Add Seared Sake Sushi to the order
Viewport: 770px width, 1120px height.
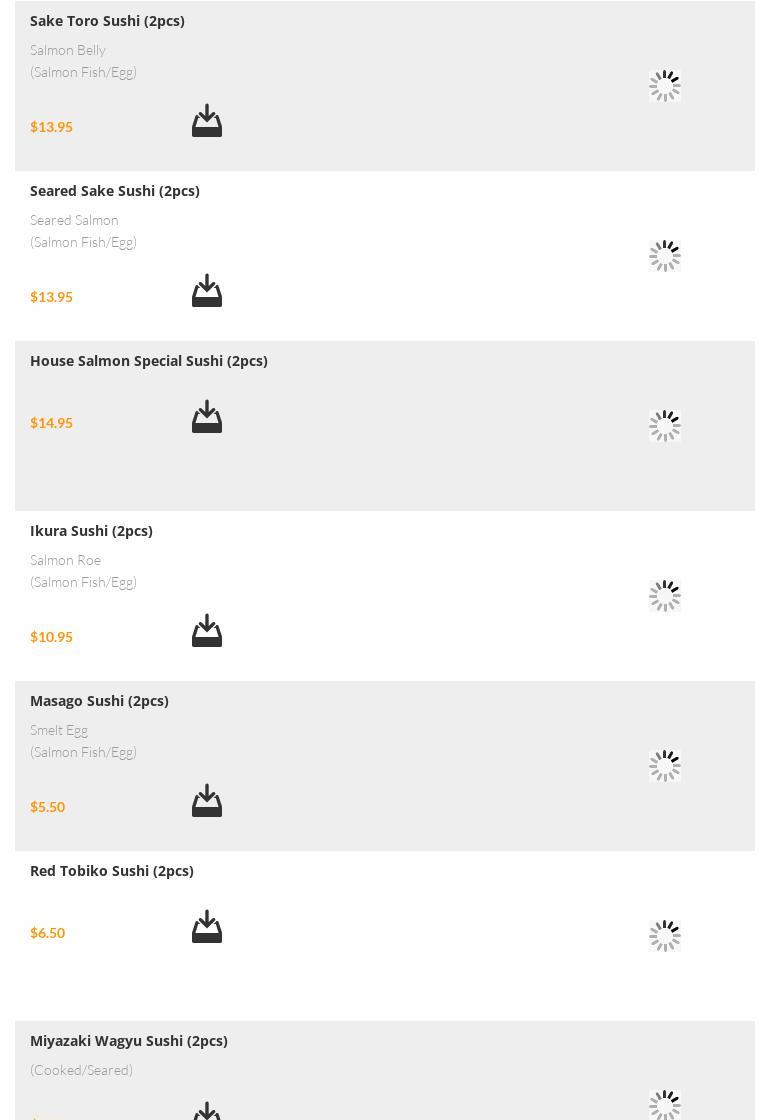click(207, 291)
